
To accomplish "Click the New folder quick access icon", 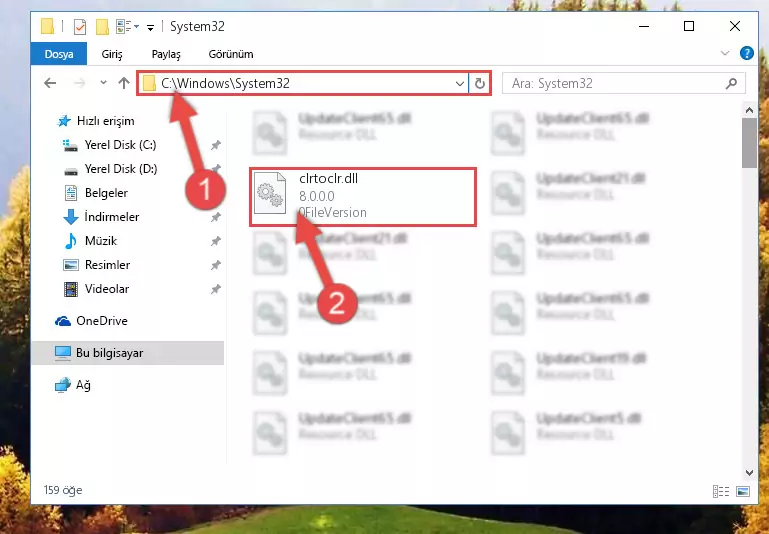I will (x=102, y=26).
